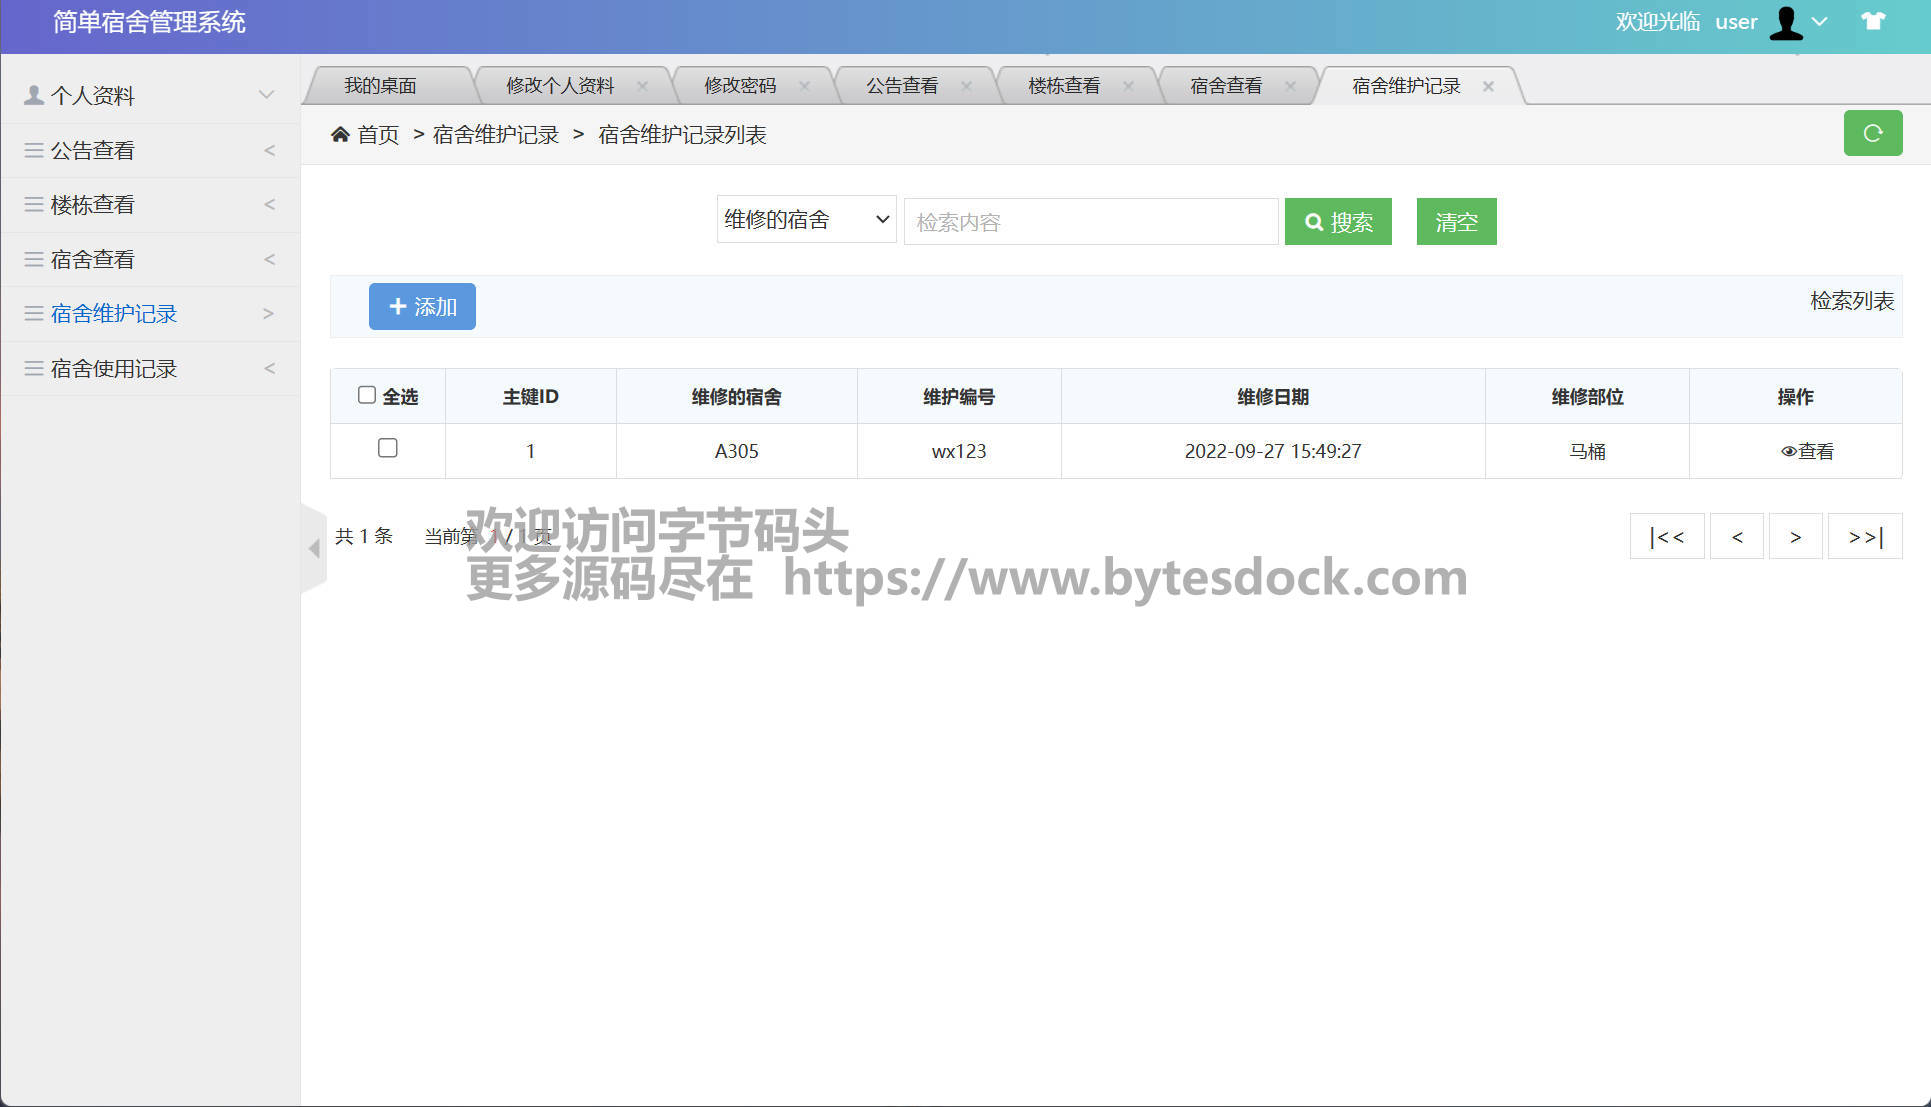Viewport: 1931px width, 1107px height.
Task: Click the home icon in breadcrumb
Action: (x=340, y=134)
